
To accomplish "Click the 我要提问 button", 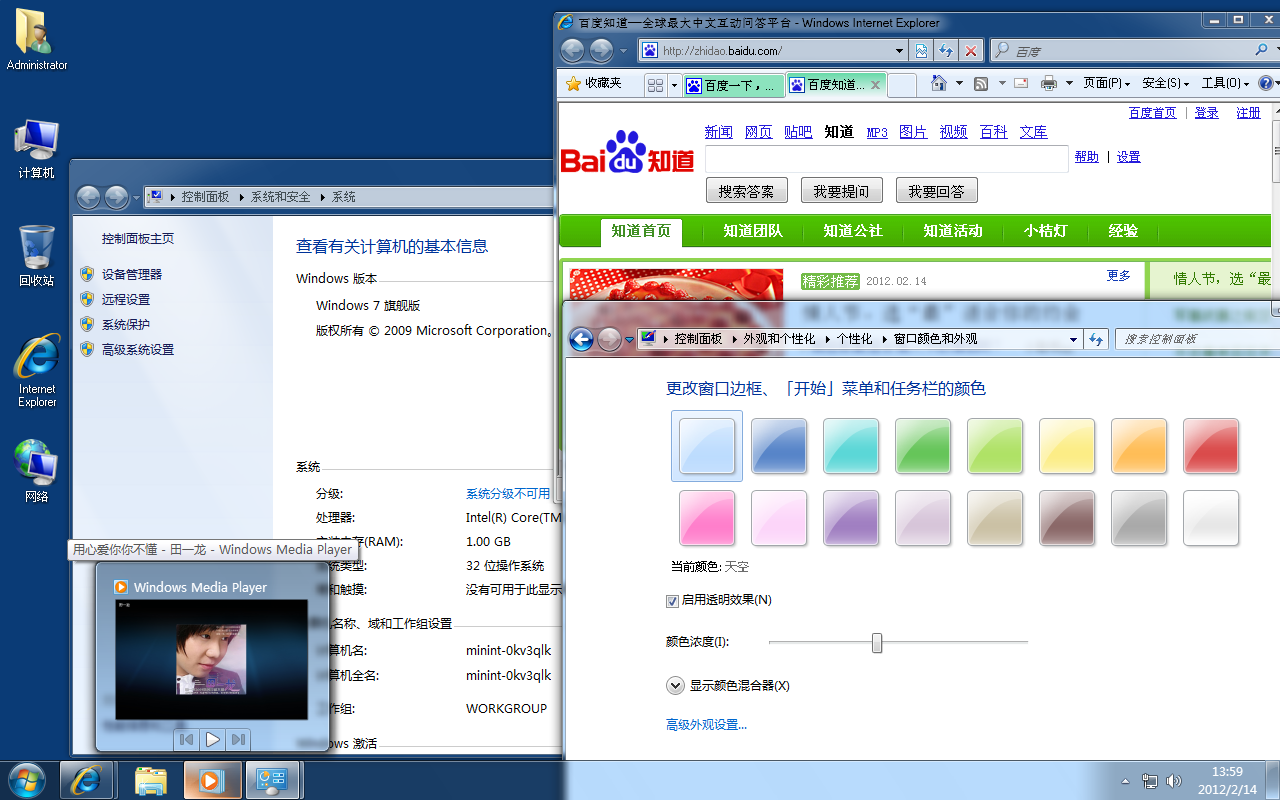I will pos(841,191).
